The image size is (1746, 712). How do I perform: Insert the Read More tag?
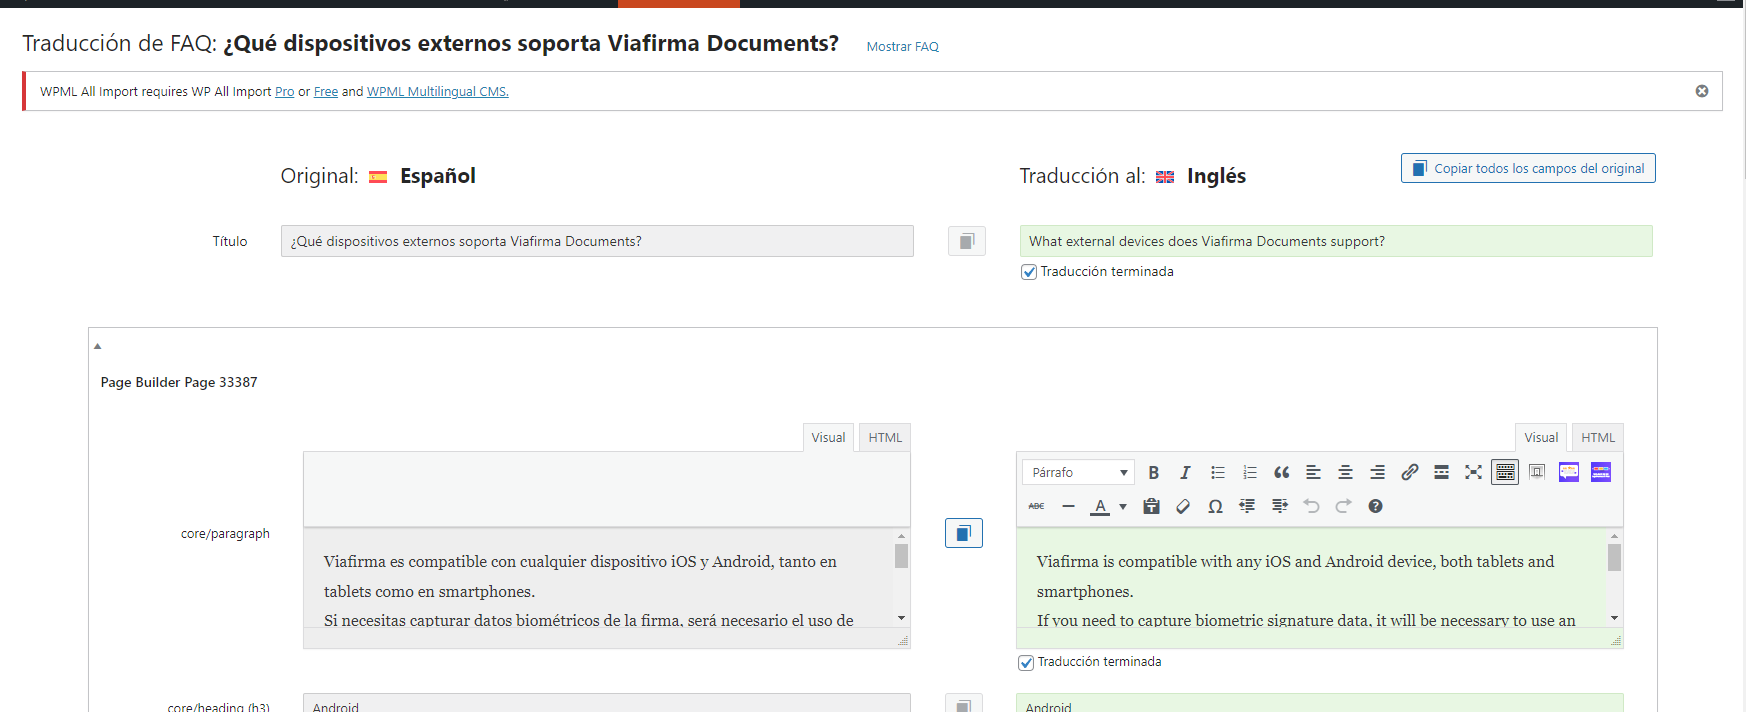(x=1441, y=473)
